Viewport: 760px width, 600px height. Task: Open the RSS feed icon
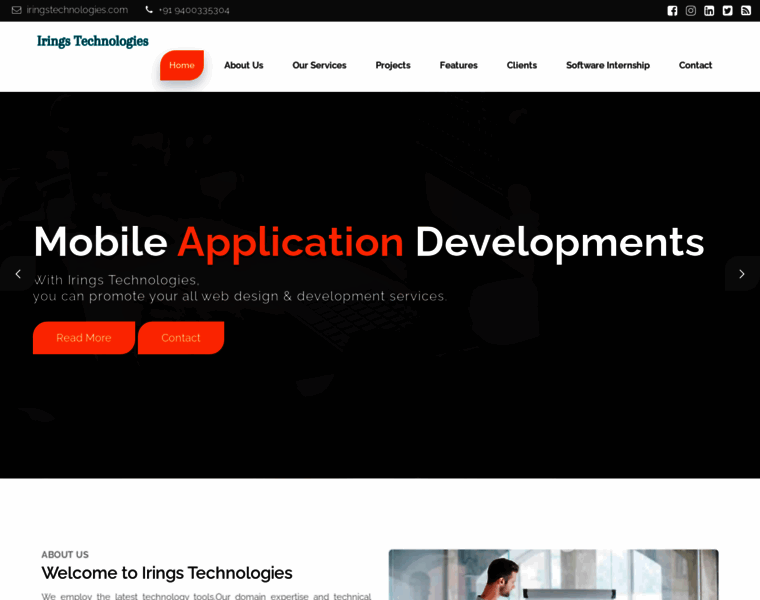click(745, 11)
